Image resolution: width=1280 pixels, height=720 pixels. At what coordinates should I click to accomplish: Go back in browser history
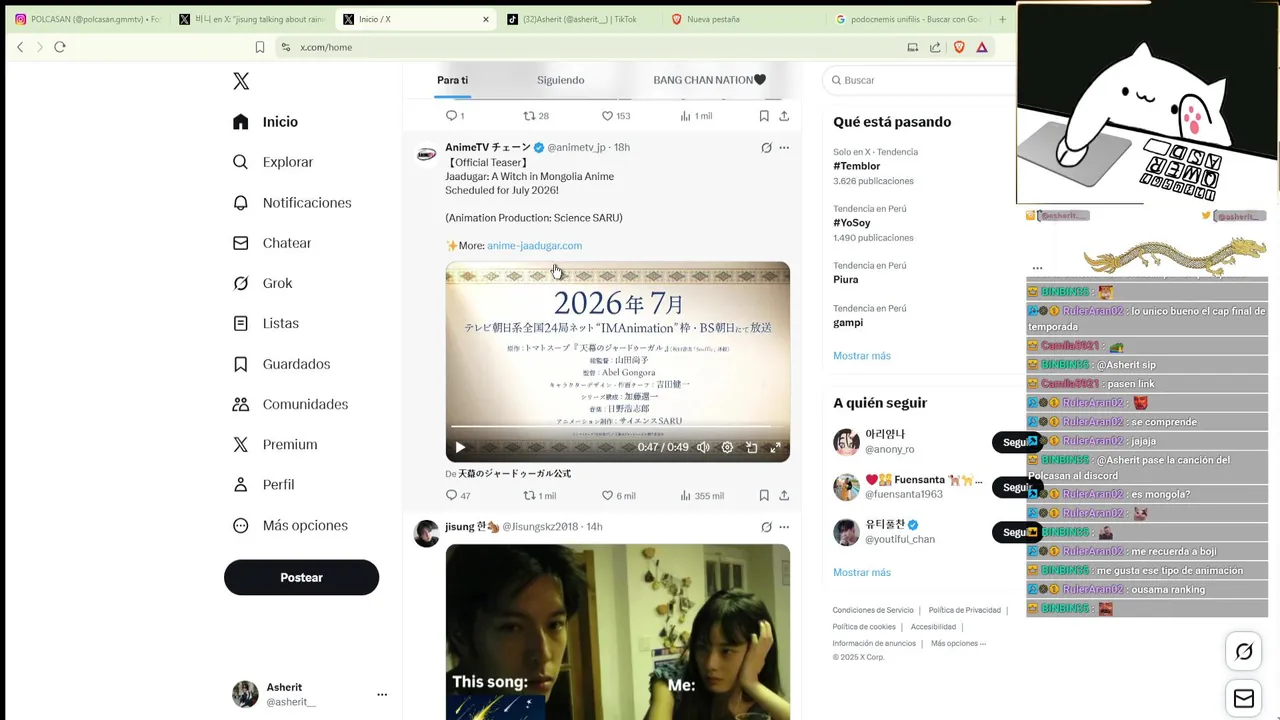click(20, 47)
